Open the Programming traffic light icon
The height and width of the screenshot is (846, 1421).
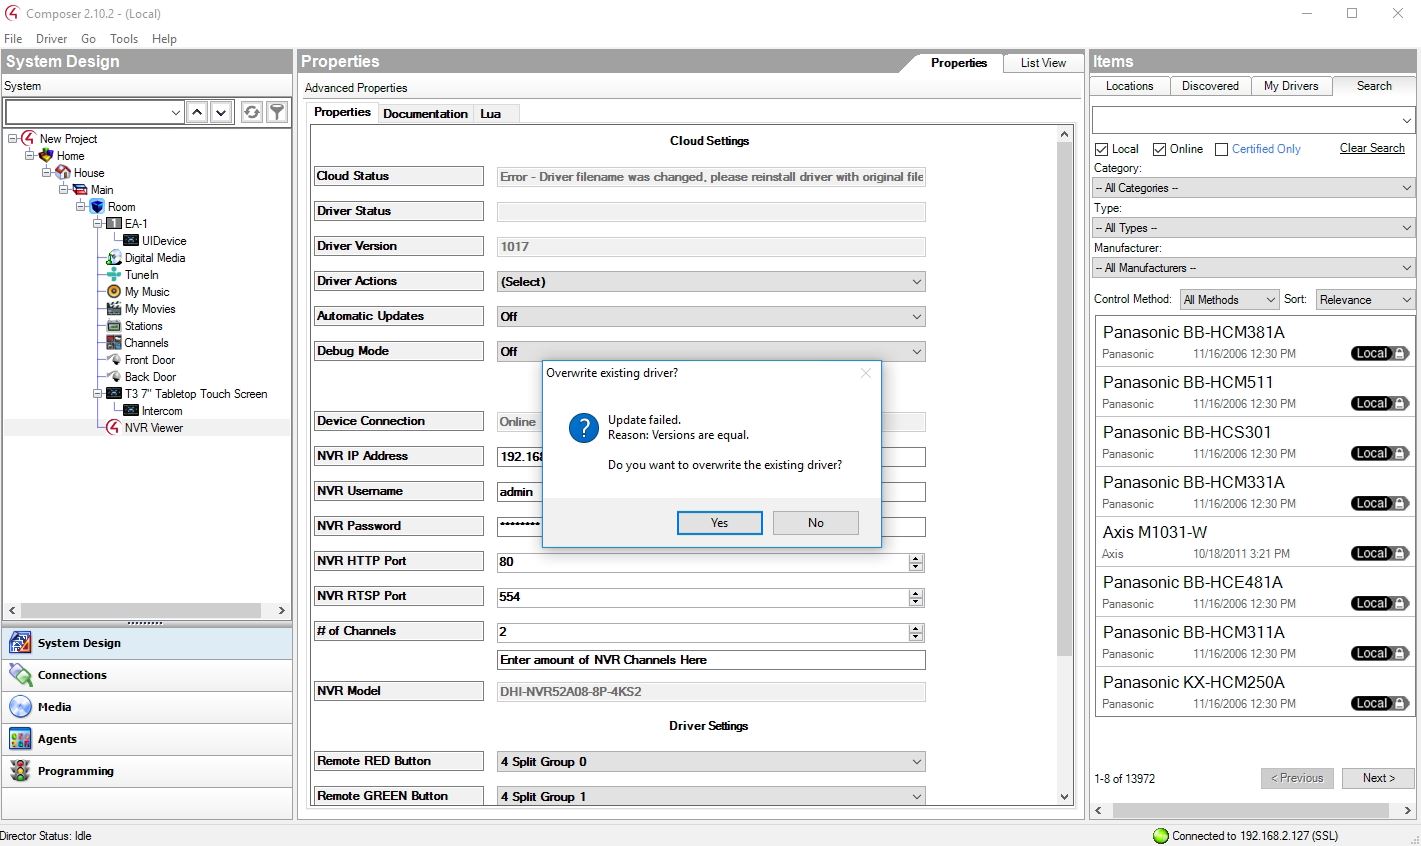(x=20, y=771)
